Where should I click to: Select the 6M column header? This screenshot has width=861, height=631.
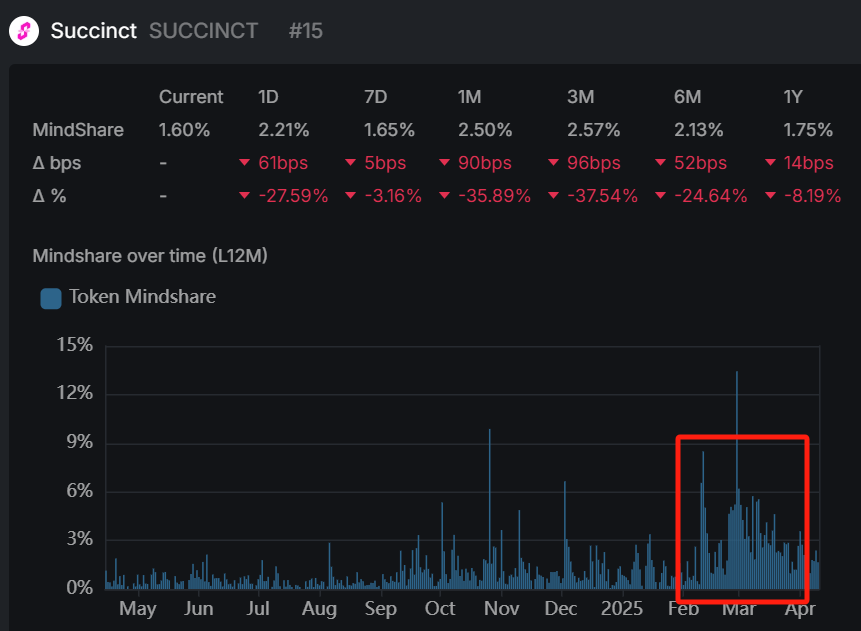[x=687, y=97]
